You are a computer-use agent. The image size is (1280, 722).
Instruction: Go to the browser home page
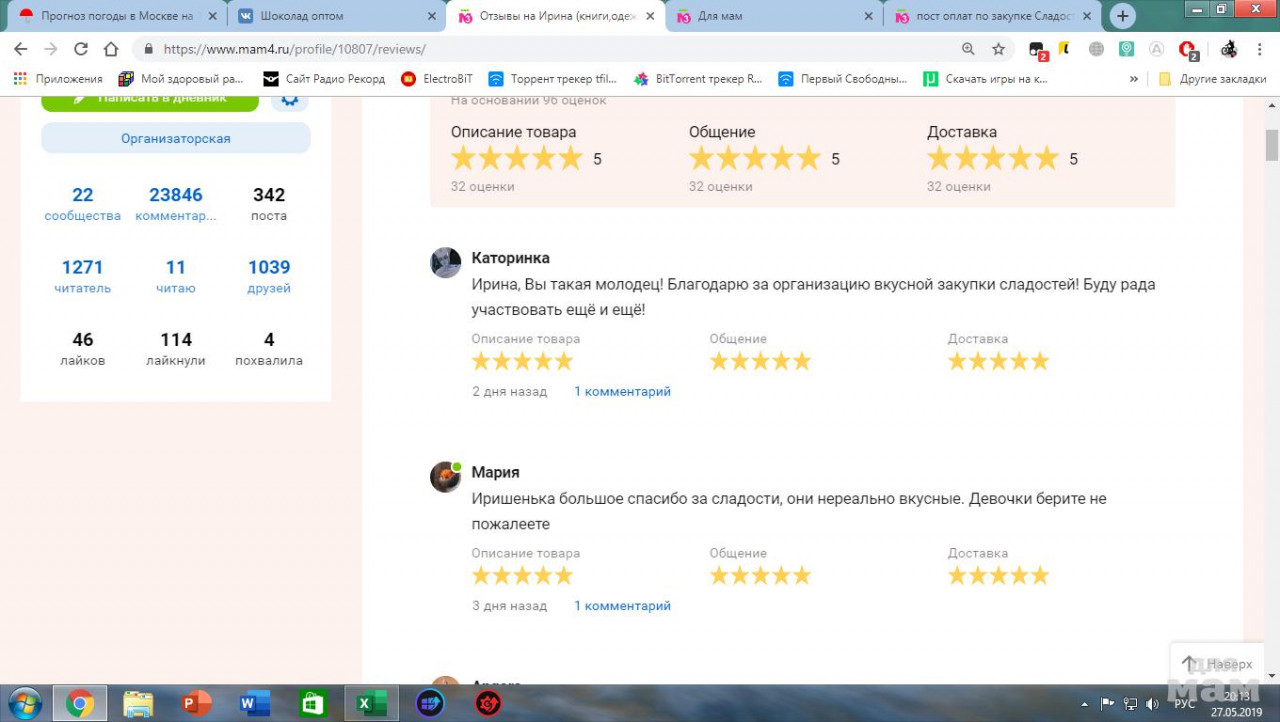click(x=111, y=49)
